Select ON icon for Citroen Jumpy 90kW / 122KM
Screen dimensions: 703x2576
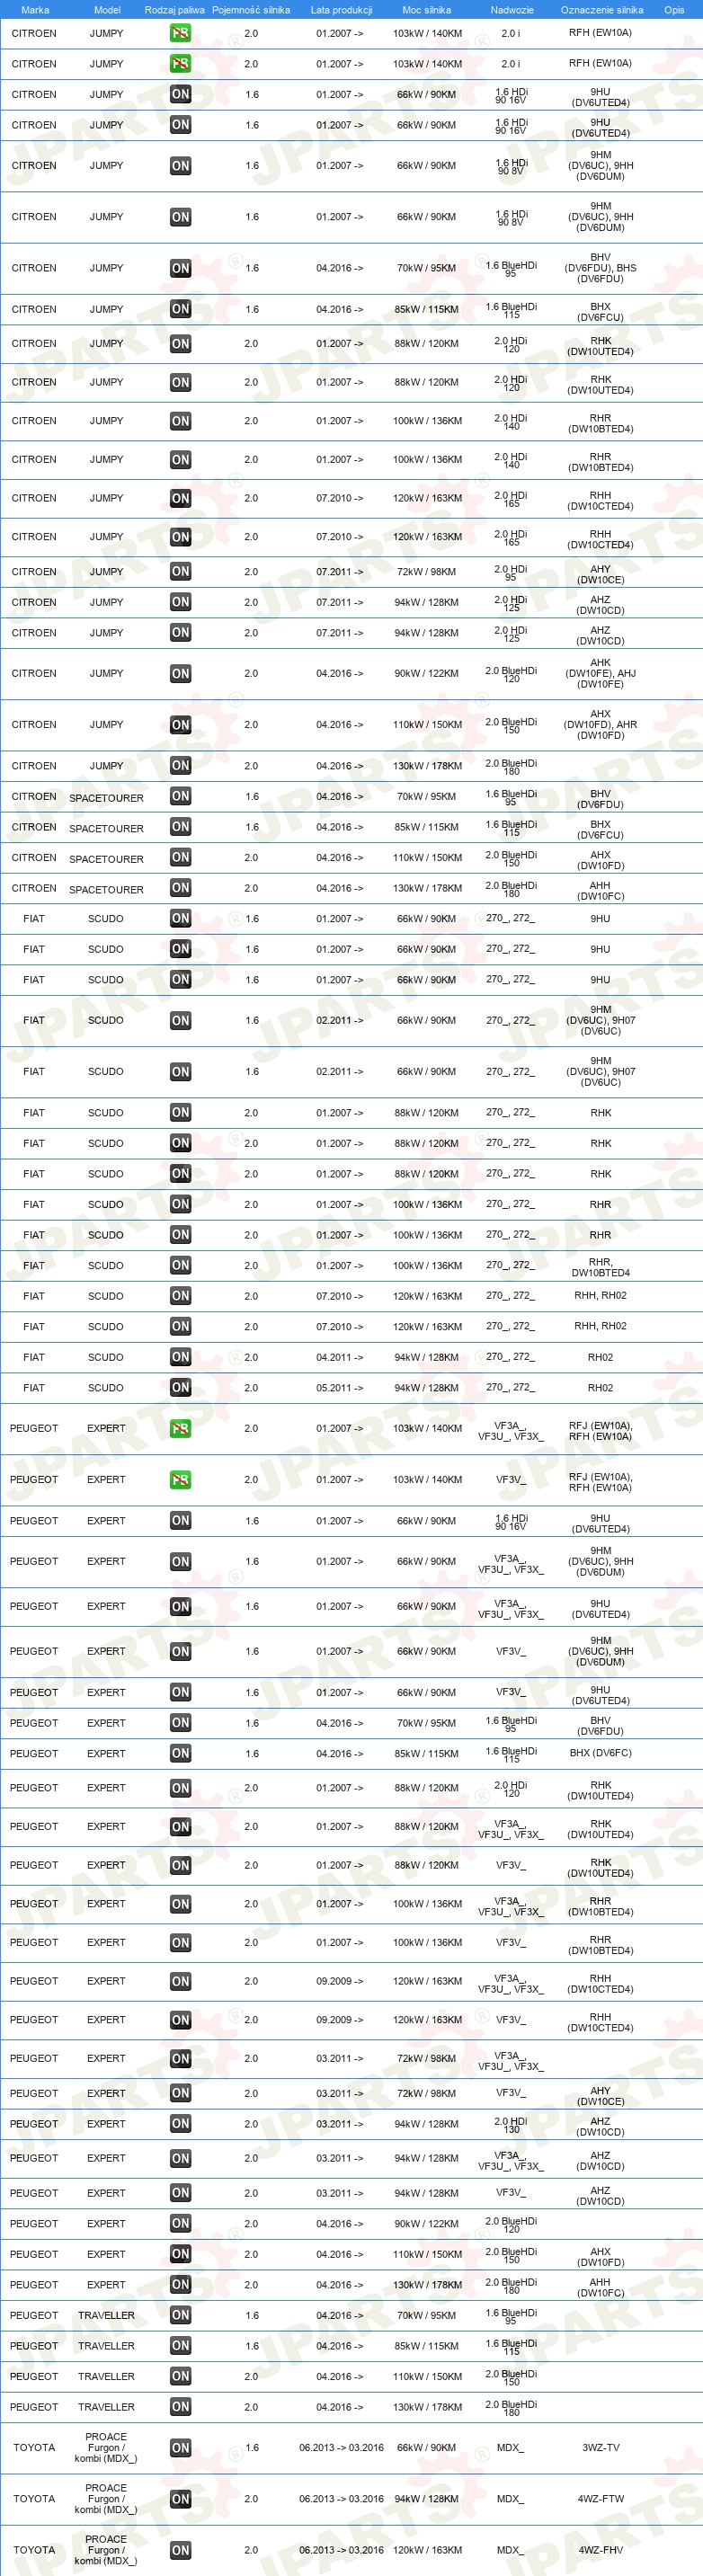(x=180, y=674)
